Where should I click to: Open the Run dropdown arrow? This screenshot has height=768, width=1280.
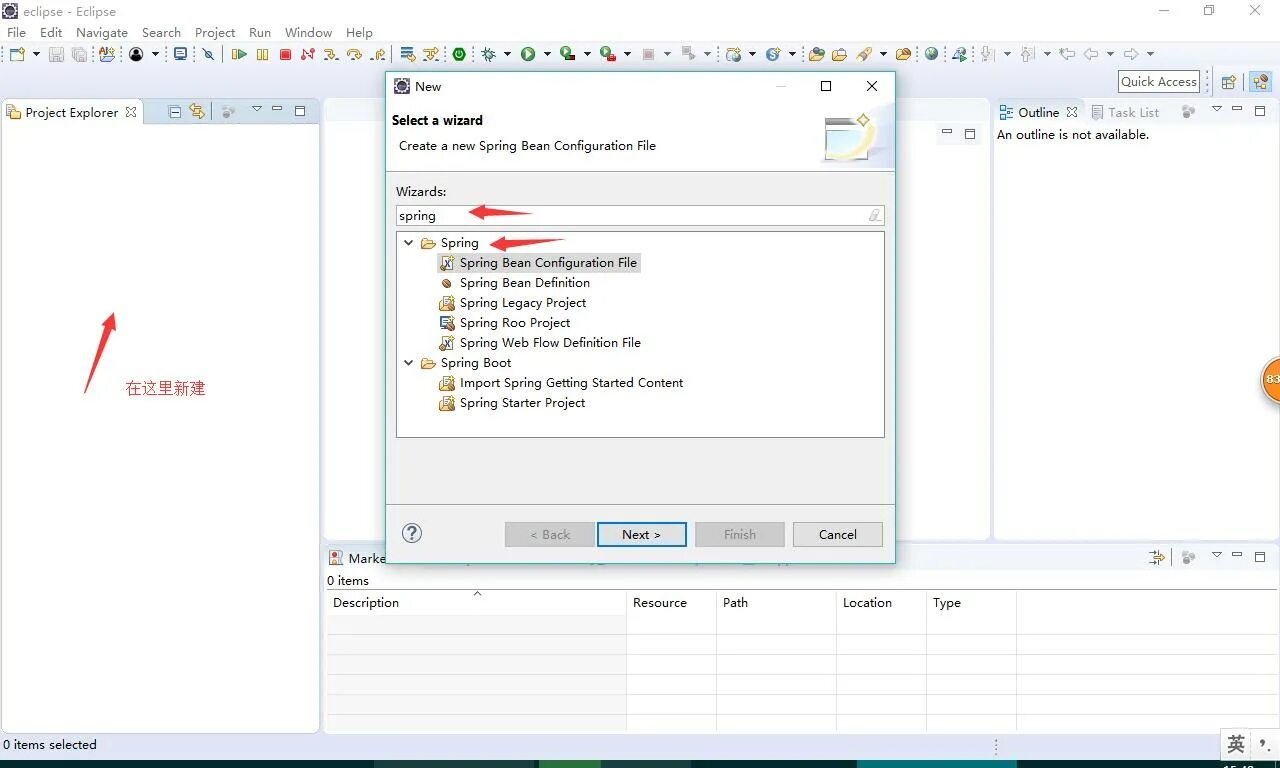547,54
